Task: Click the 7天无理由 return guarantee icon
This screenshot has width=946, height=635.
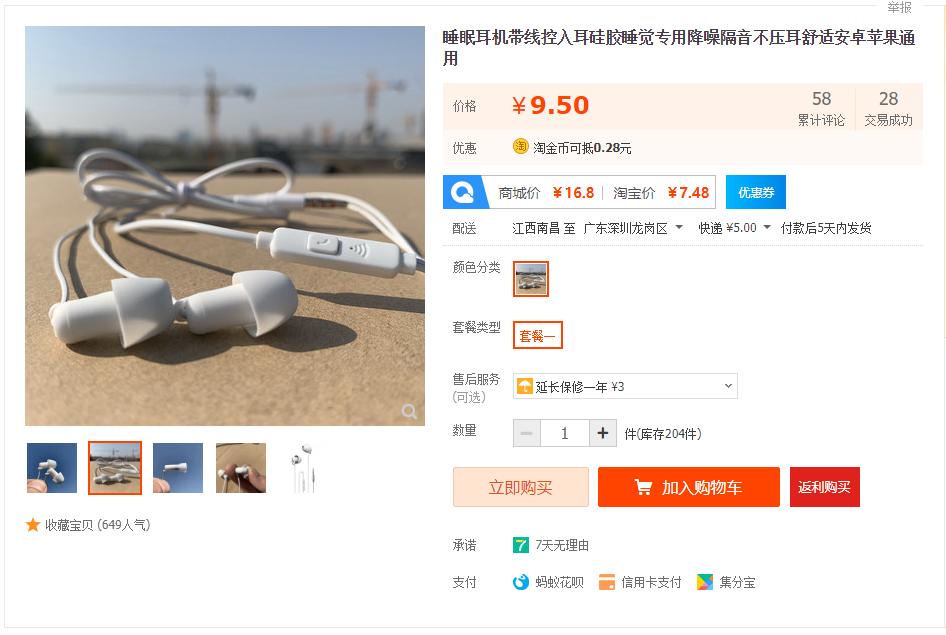Action: [x=519, y=545]
